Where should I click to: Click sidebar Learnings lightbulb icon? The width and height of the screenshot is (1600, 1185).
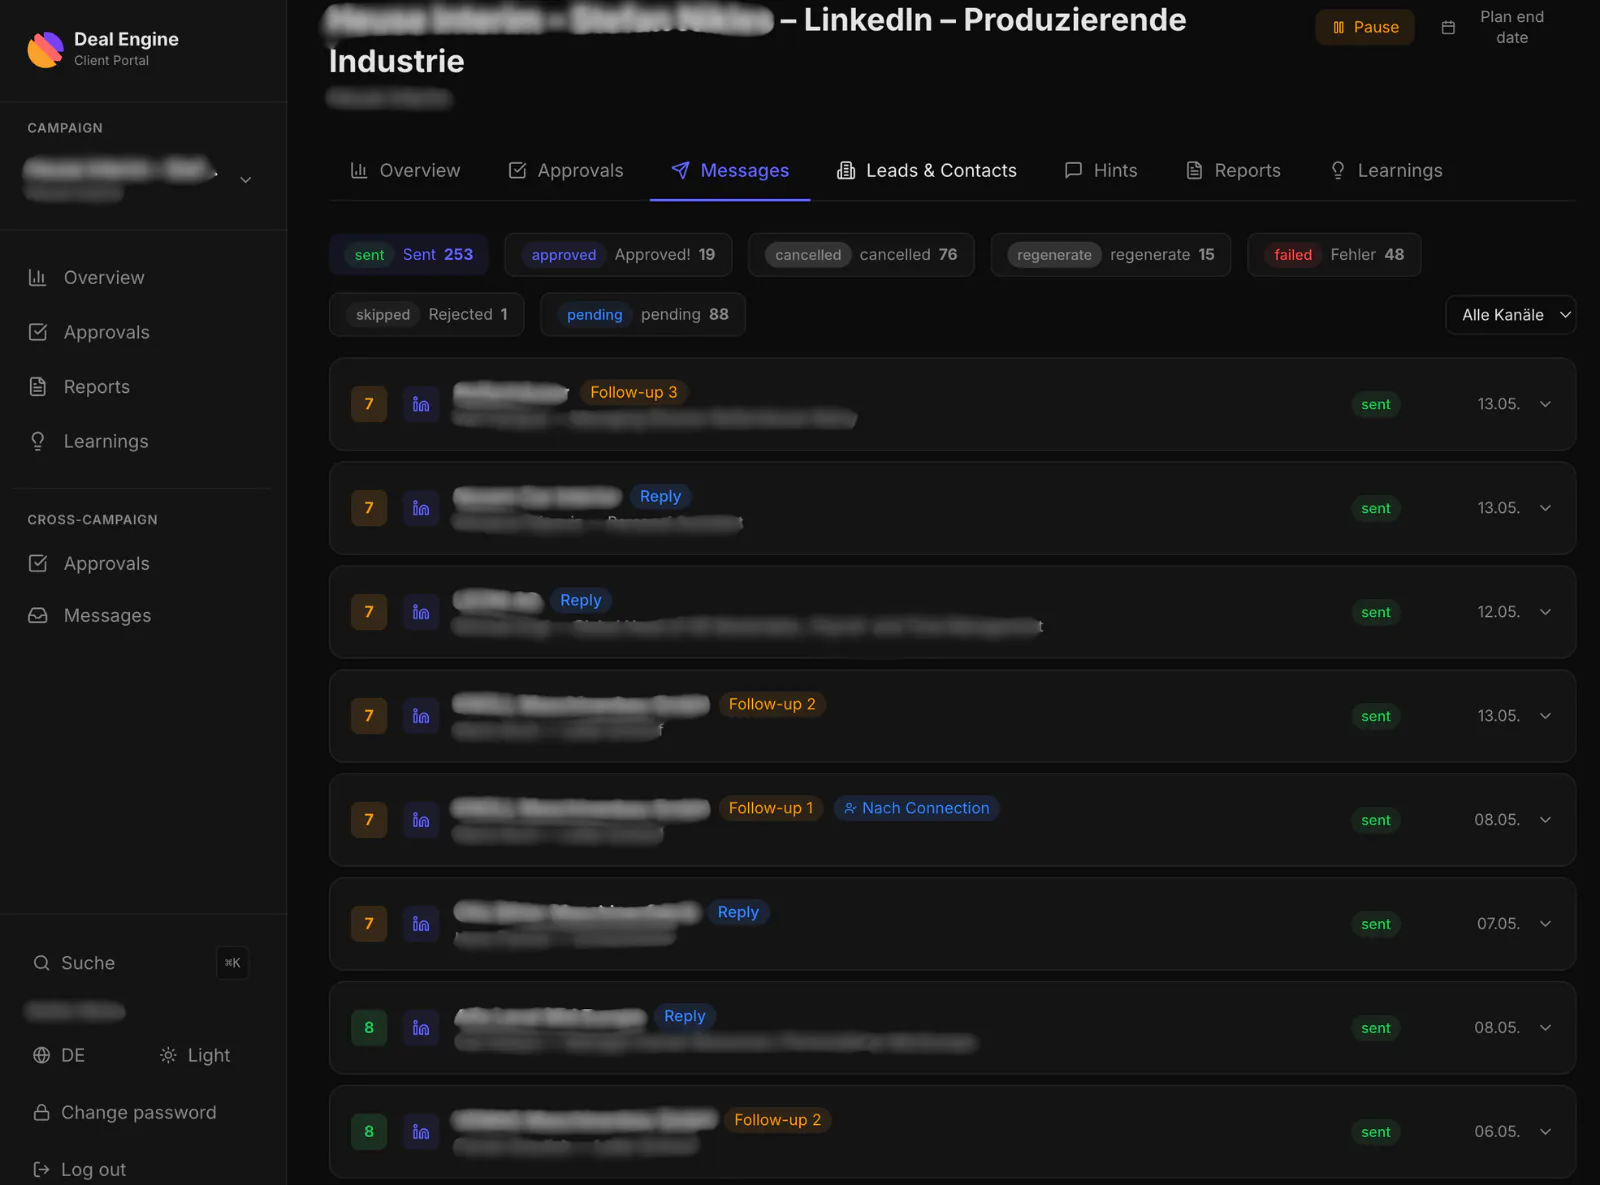[x=37, y=441]
